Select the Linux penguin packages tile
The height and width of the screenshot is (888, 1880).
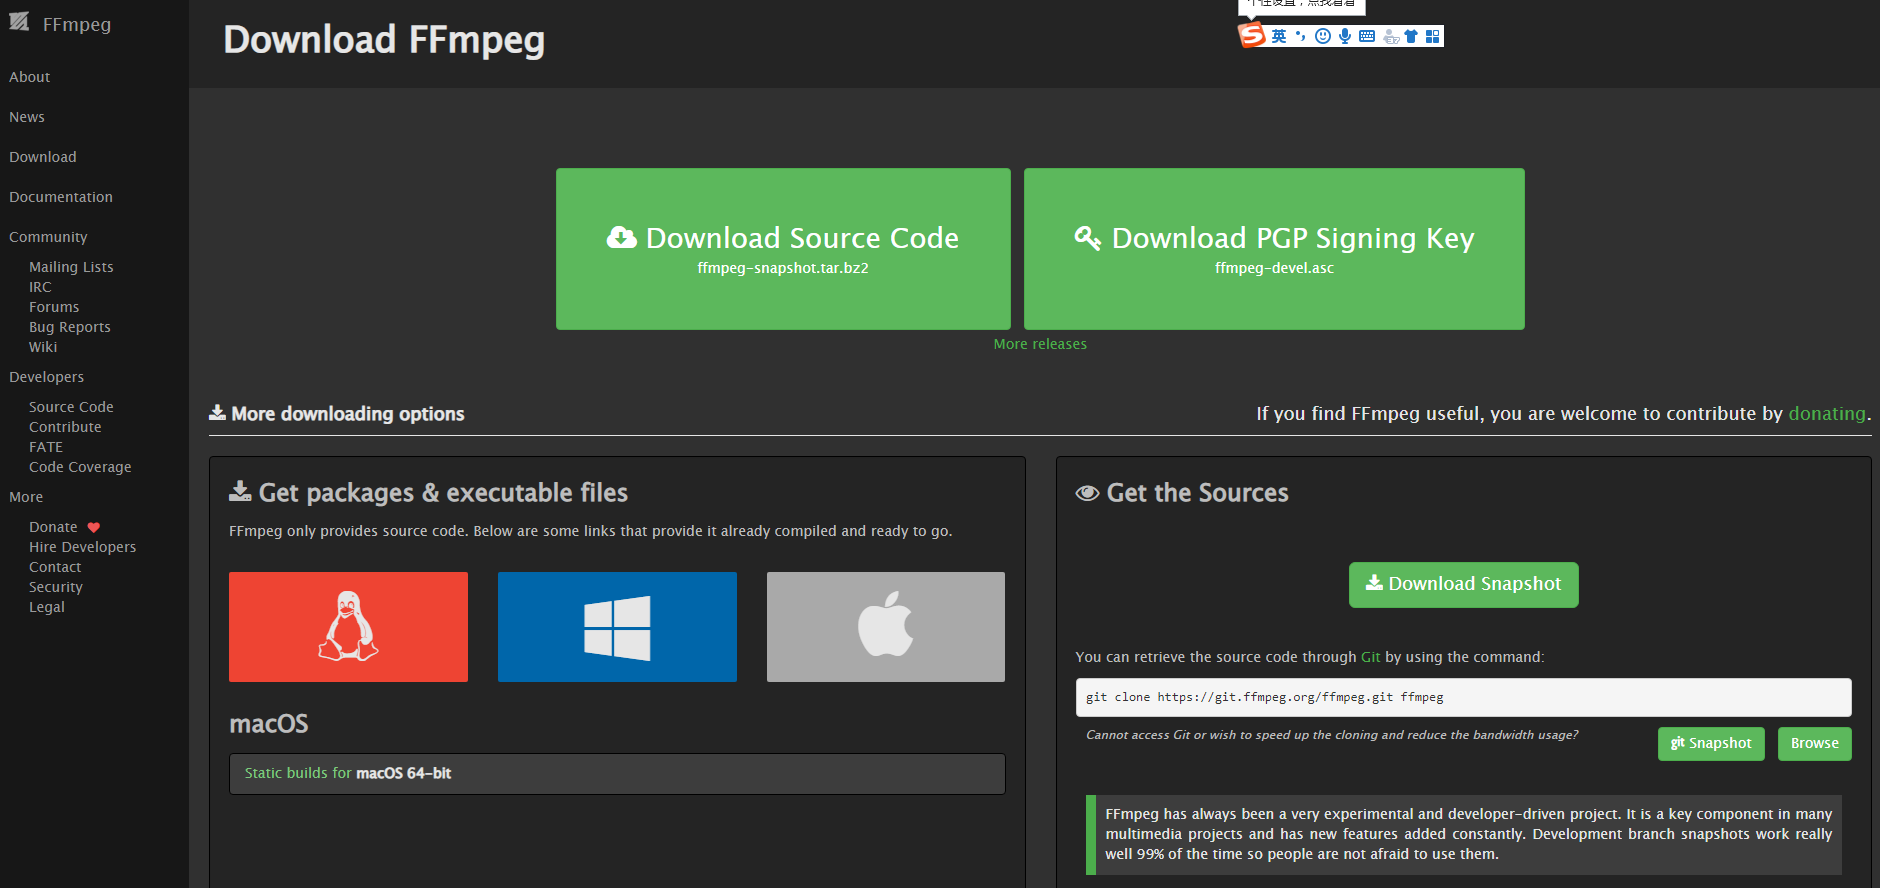pos(348,627)
